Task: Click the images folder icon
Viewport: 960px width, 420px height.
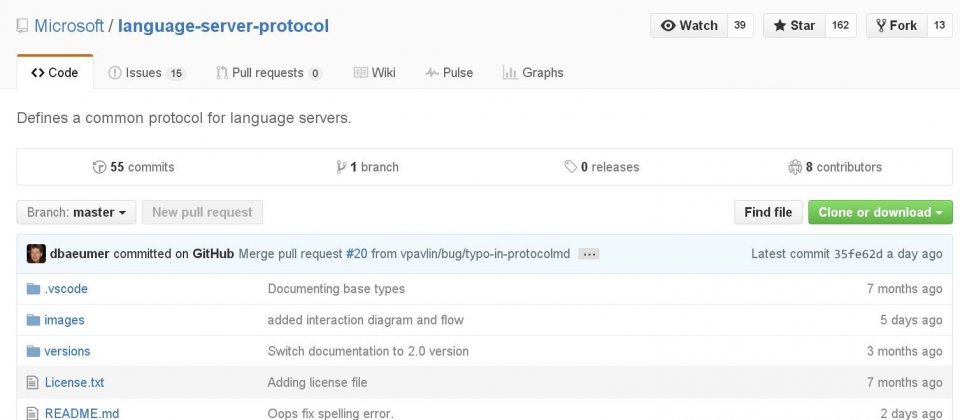Action: pos(33,320)
